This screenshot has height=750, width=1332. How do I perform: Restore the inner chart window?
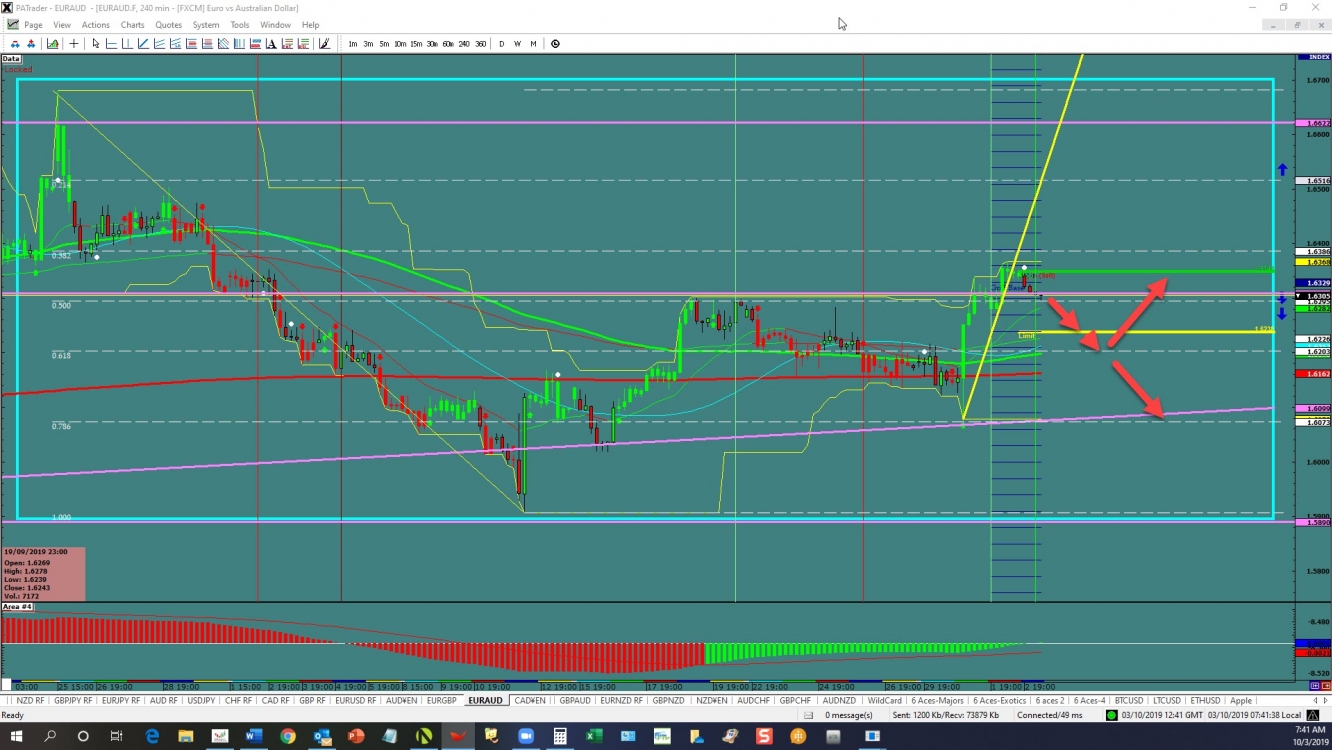tap(1298, 25)
